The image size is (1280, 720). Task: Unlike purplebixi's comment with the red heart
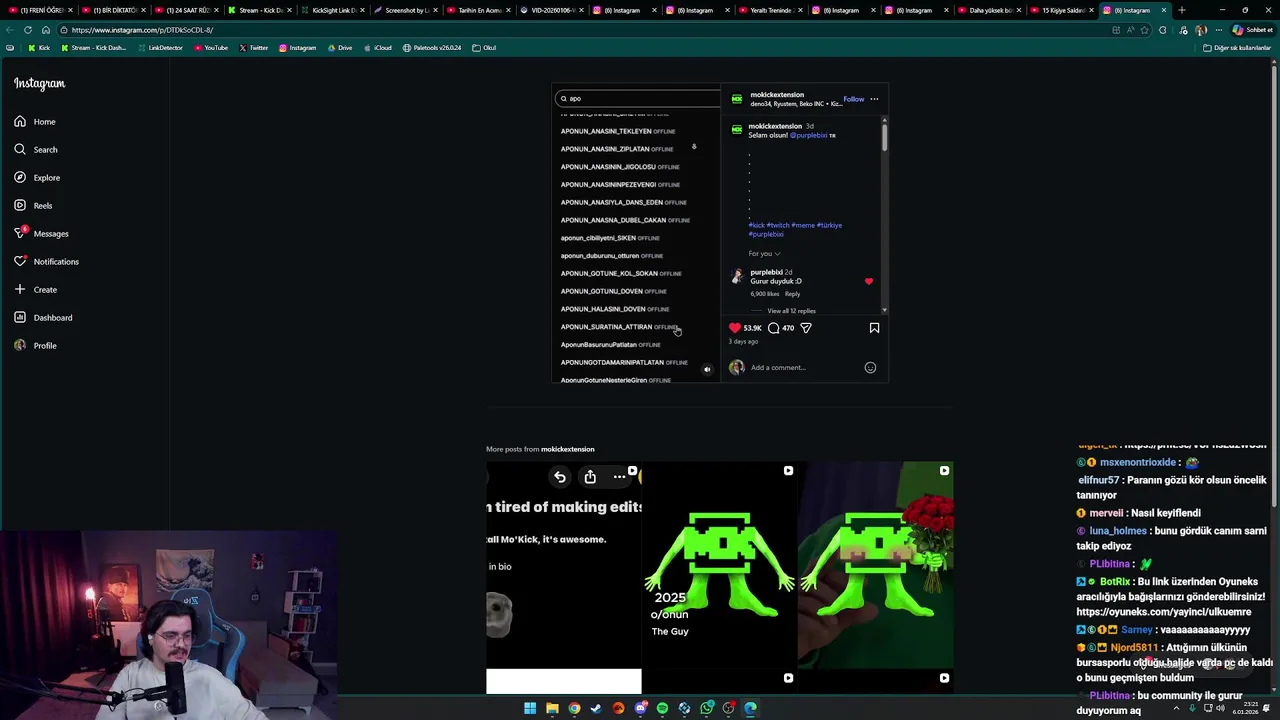868,282
